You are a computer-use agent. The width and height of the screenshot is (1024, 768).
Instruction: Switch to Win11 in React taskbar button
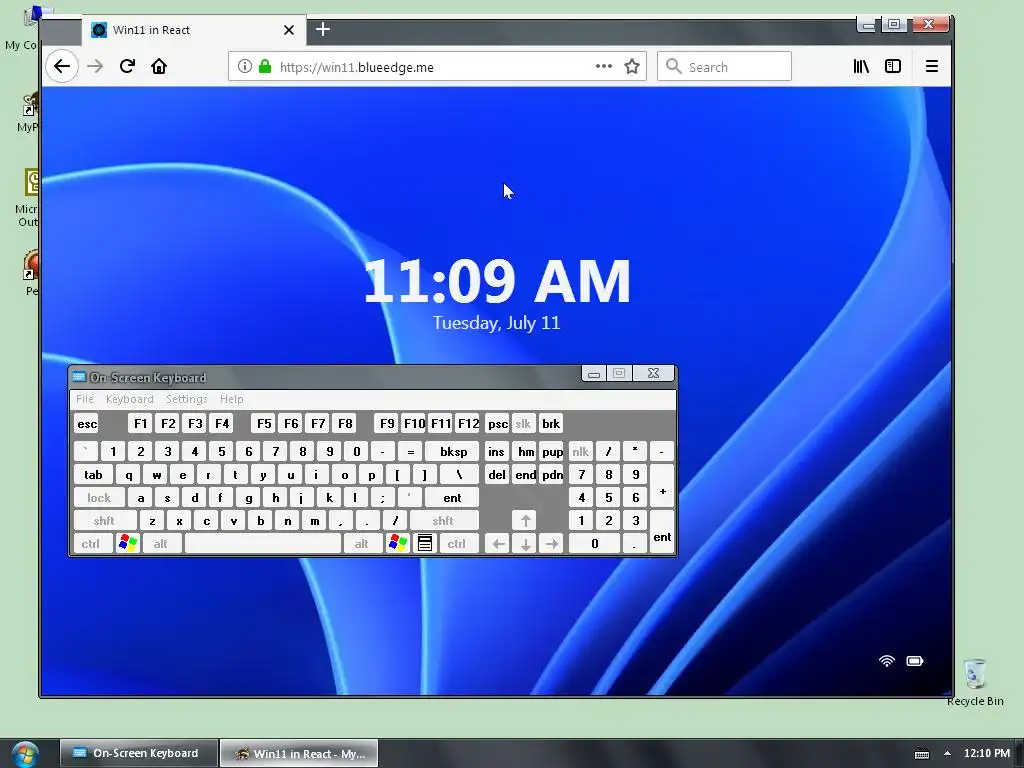pyautogui.click(x=299, y=754)
